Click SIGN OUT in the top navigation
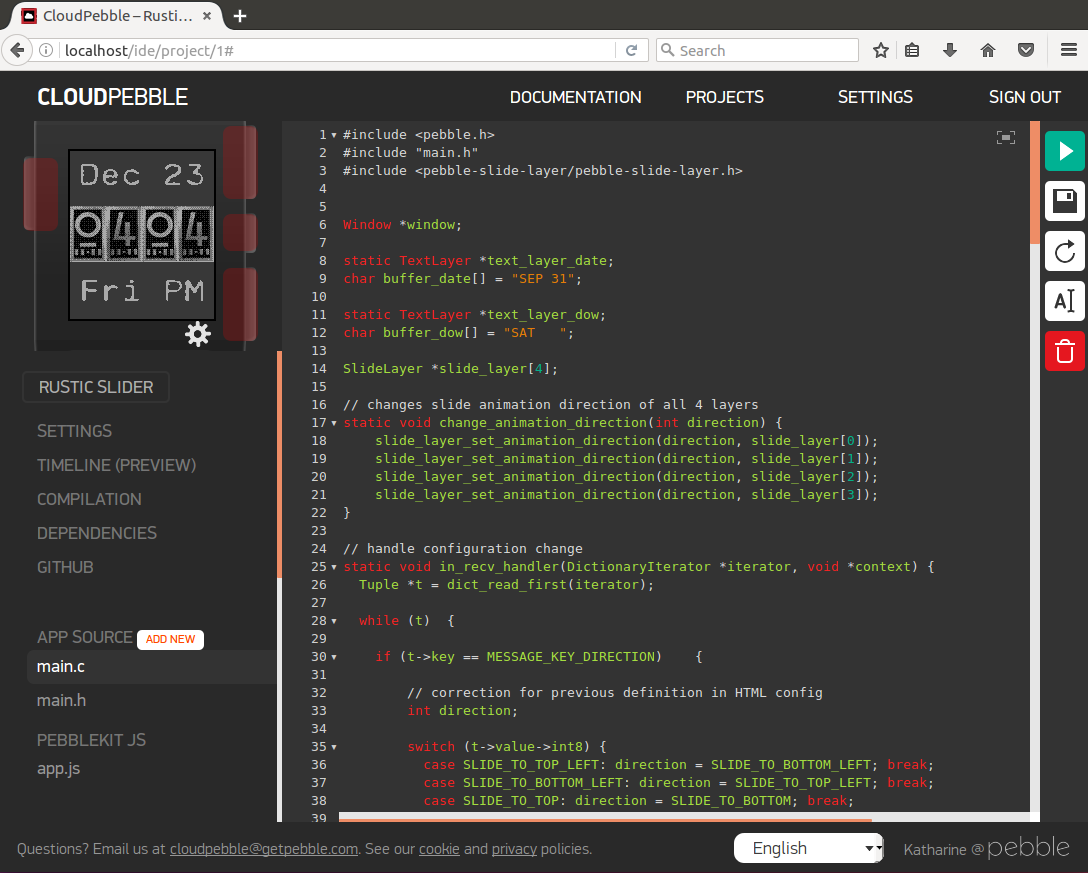This screenshot has width=1088, height=873. pos(1025,97)
